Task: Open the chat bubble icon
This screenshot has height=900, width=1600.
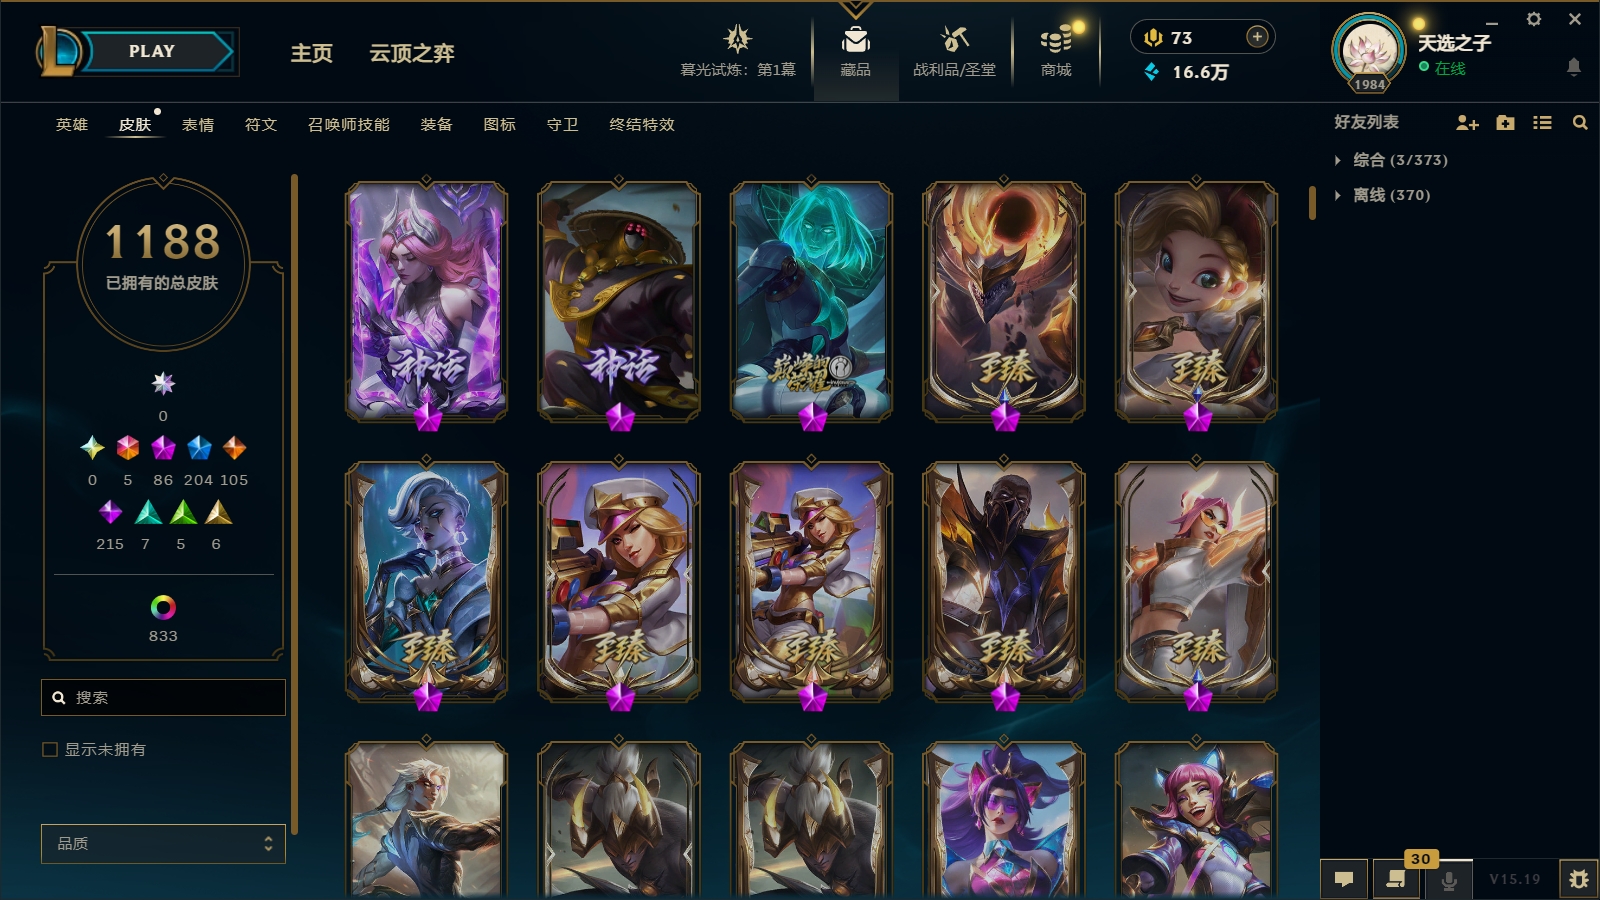Action: point(1344,879)
